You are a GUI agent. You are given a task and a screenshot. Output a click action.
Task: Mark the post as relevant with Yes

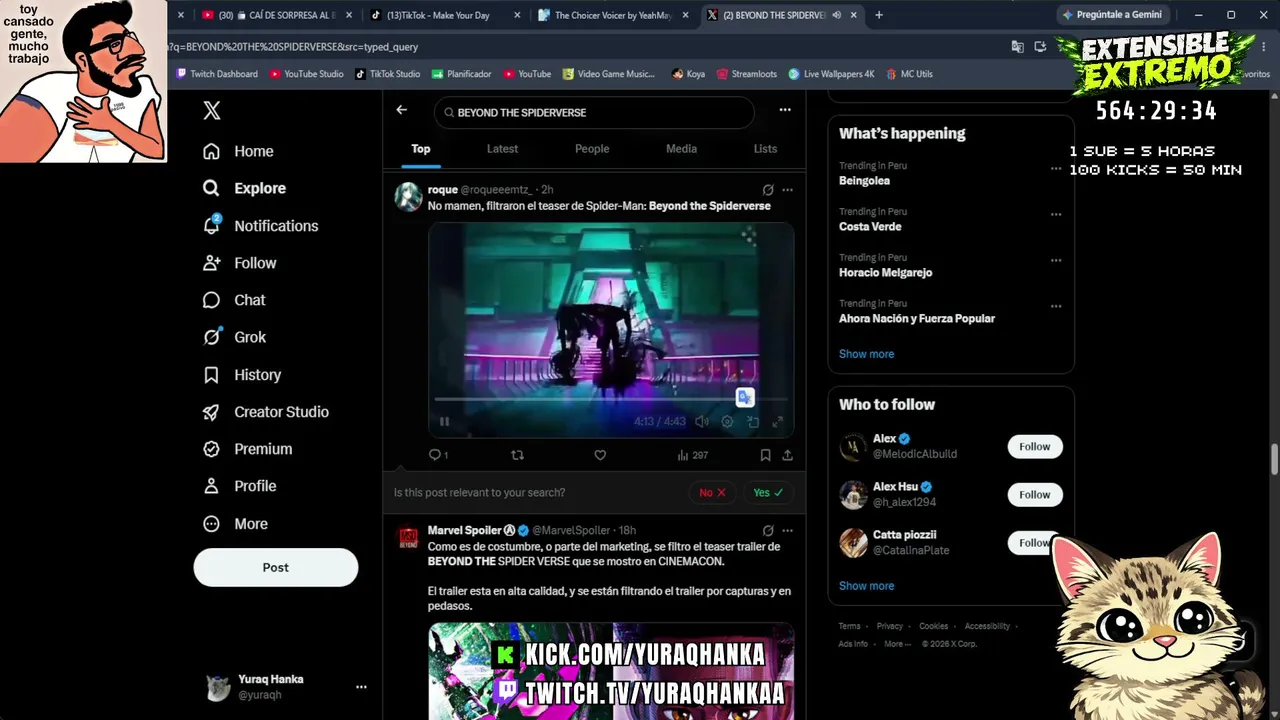coord(768,493)
